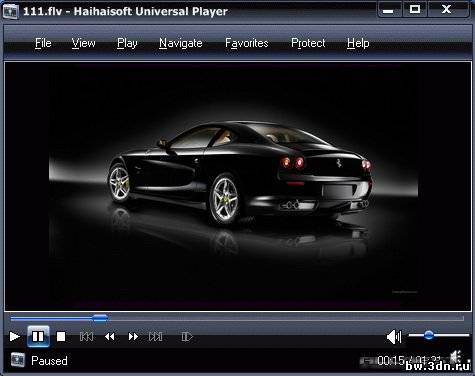
Task: Open the Help menu
Action: point(358,43)
